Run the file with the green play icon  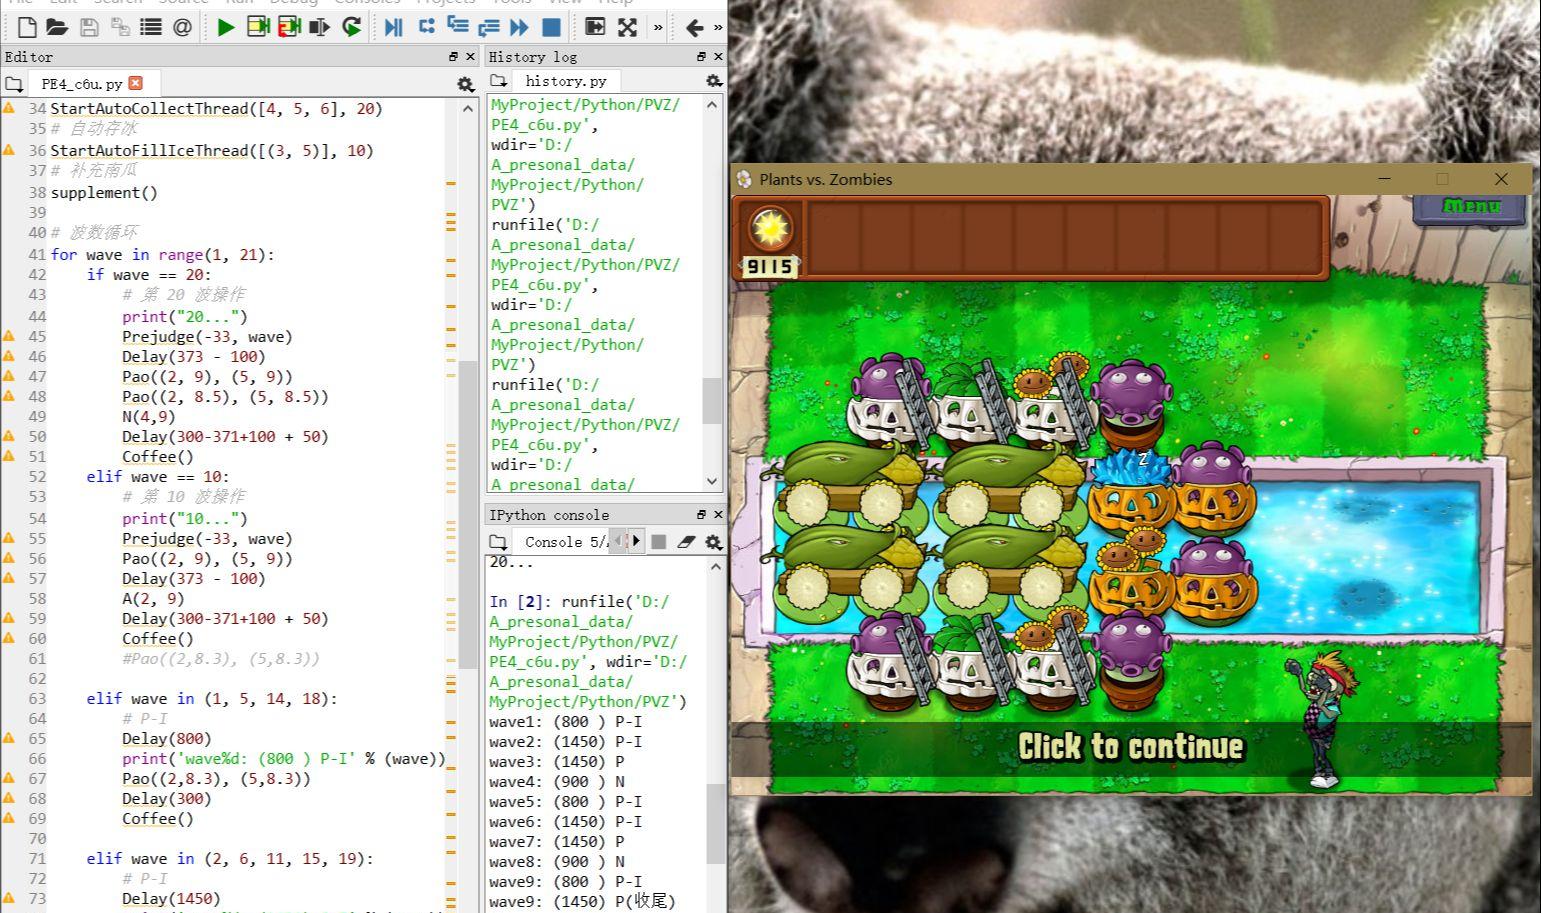(226, 27)
